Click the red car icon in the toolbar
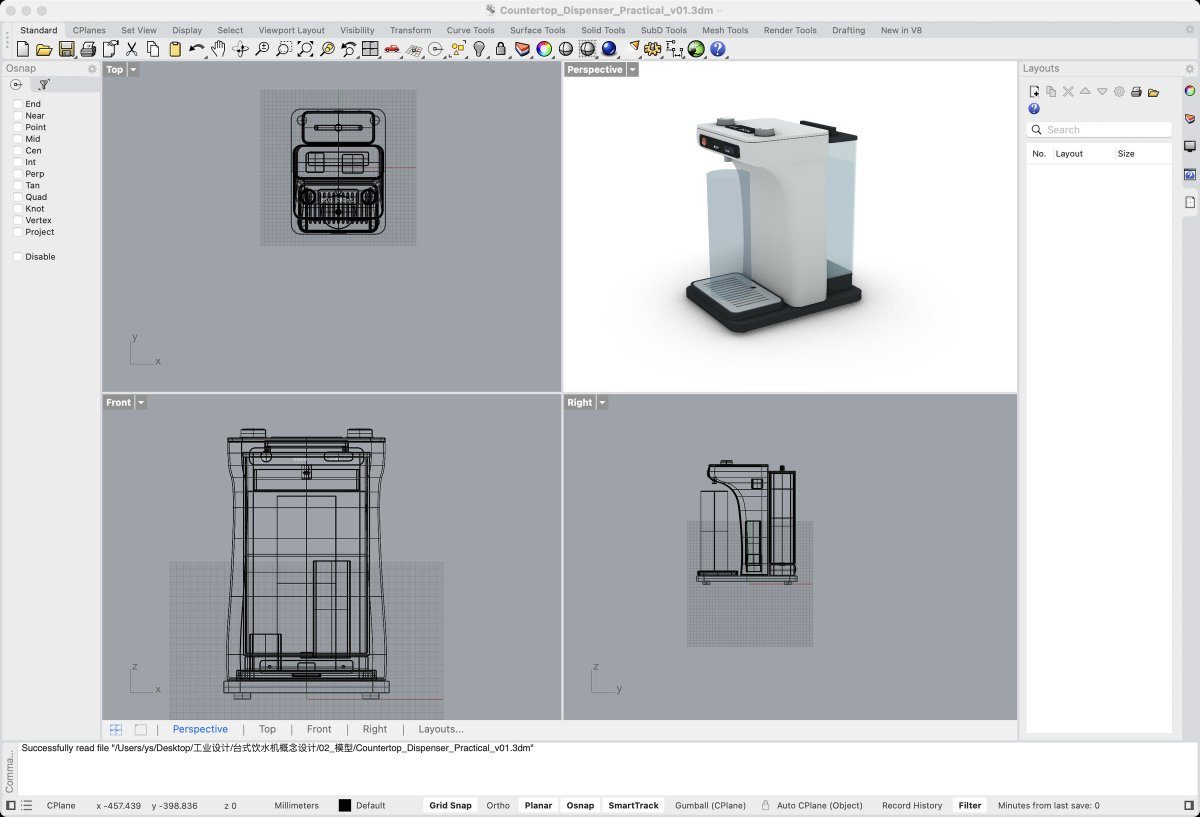 point(391,49)
